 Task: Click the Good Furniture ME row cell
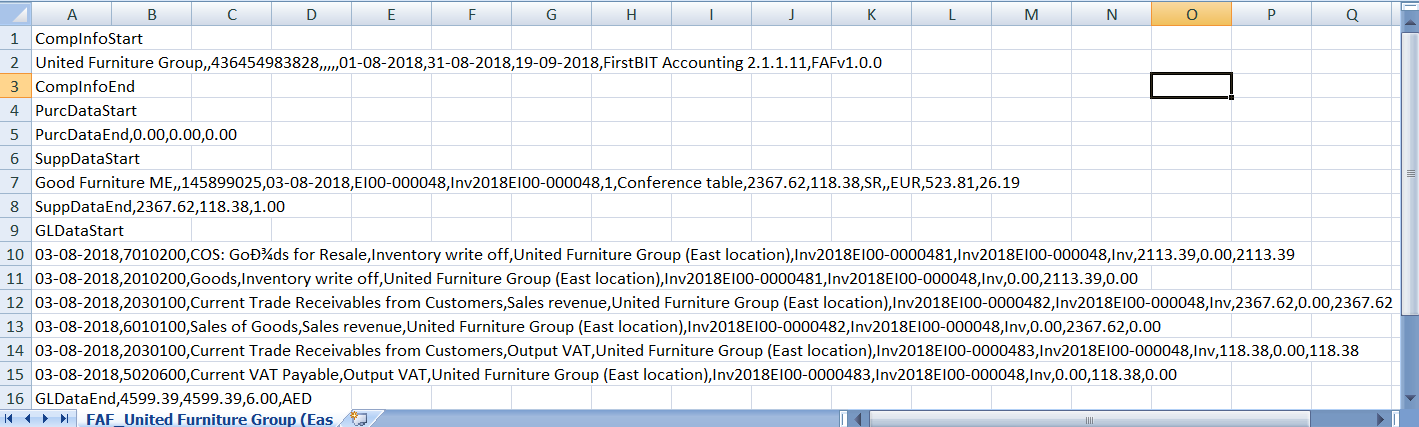[x=527, y=183]
